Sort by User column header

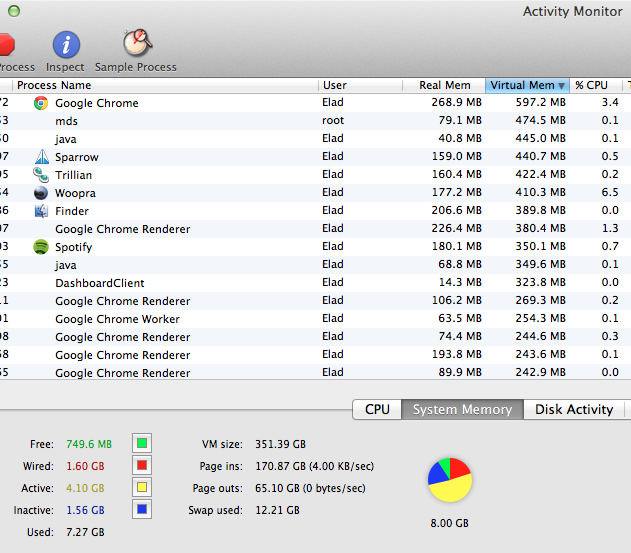click(361, 85)
